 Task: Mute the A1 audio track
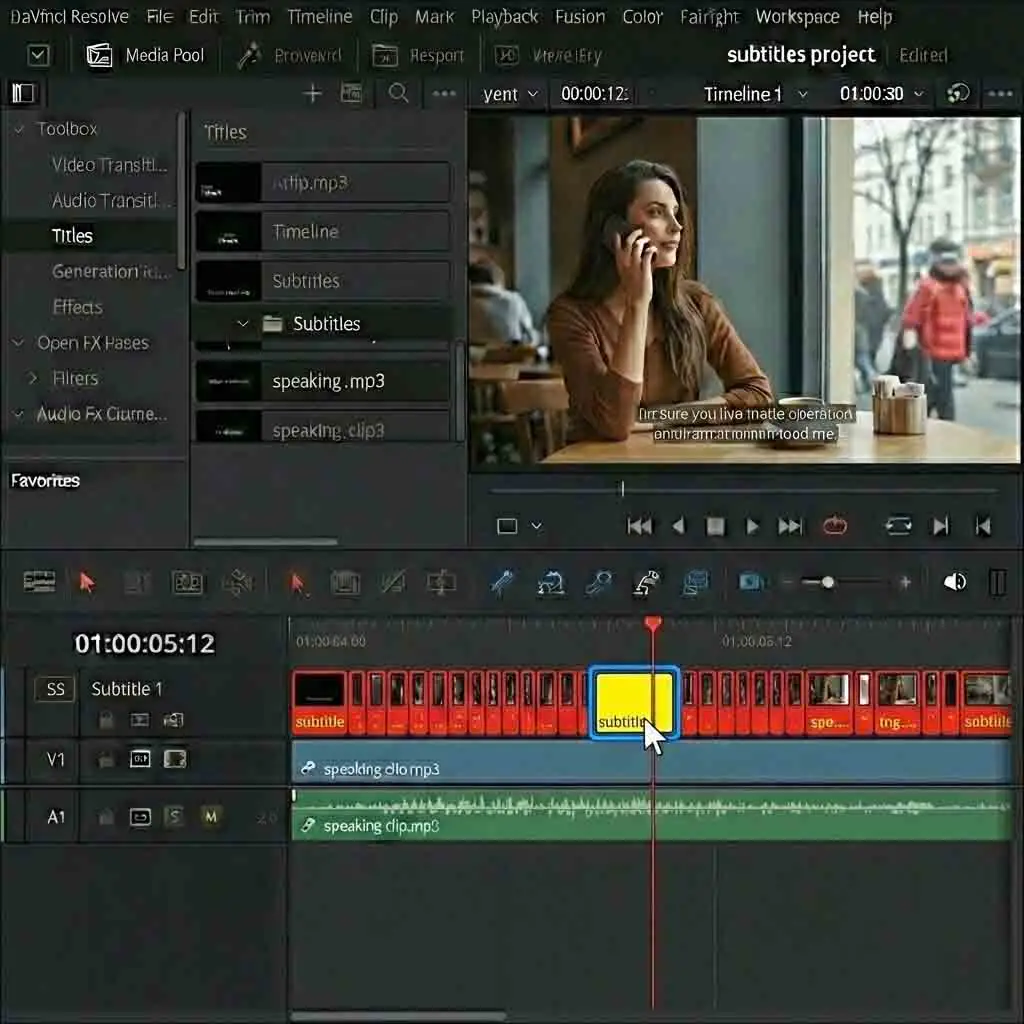click(x=210, y=817)
